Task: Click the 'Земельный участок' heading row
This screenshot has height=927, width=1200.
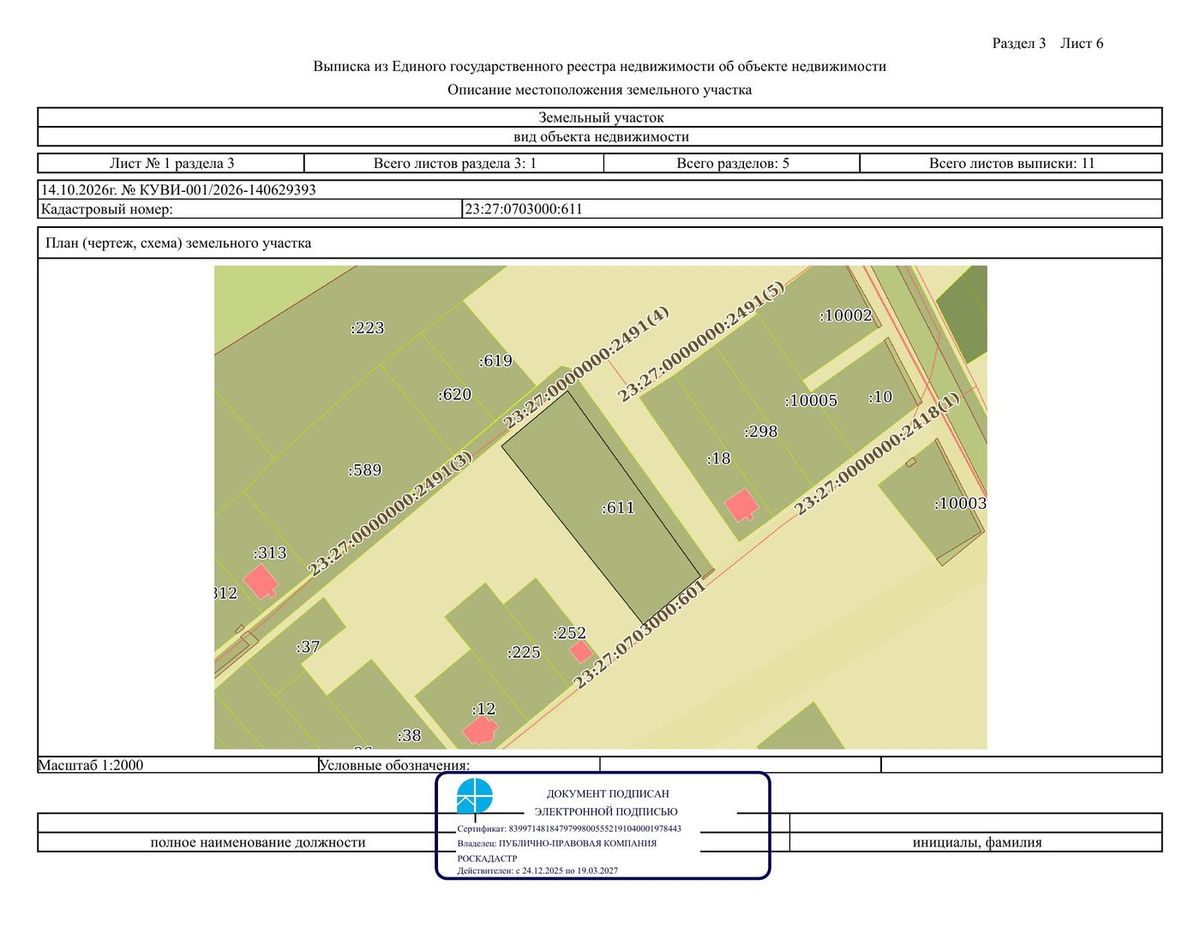Action: (600, 118)
